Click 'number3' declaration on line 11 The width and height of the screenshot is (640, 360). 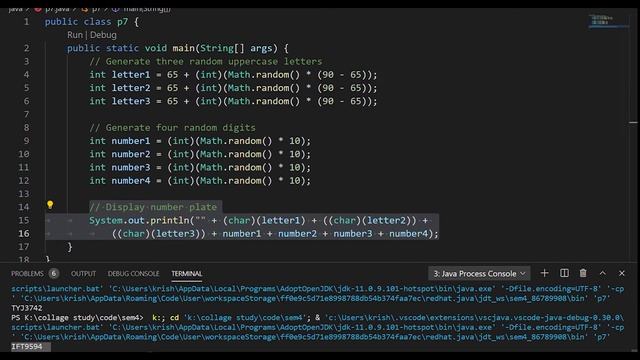131,167
